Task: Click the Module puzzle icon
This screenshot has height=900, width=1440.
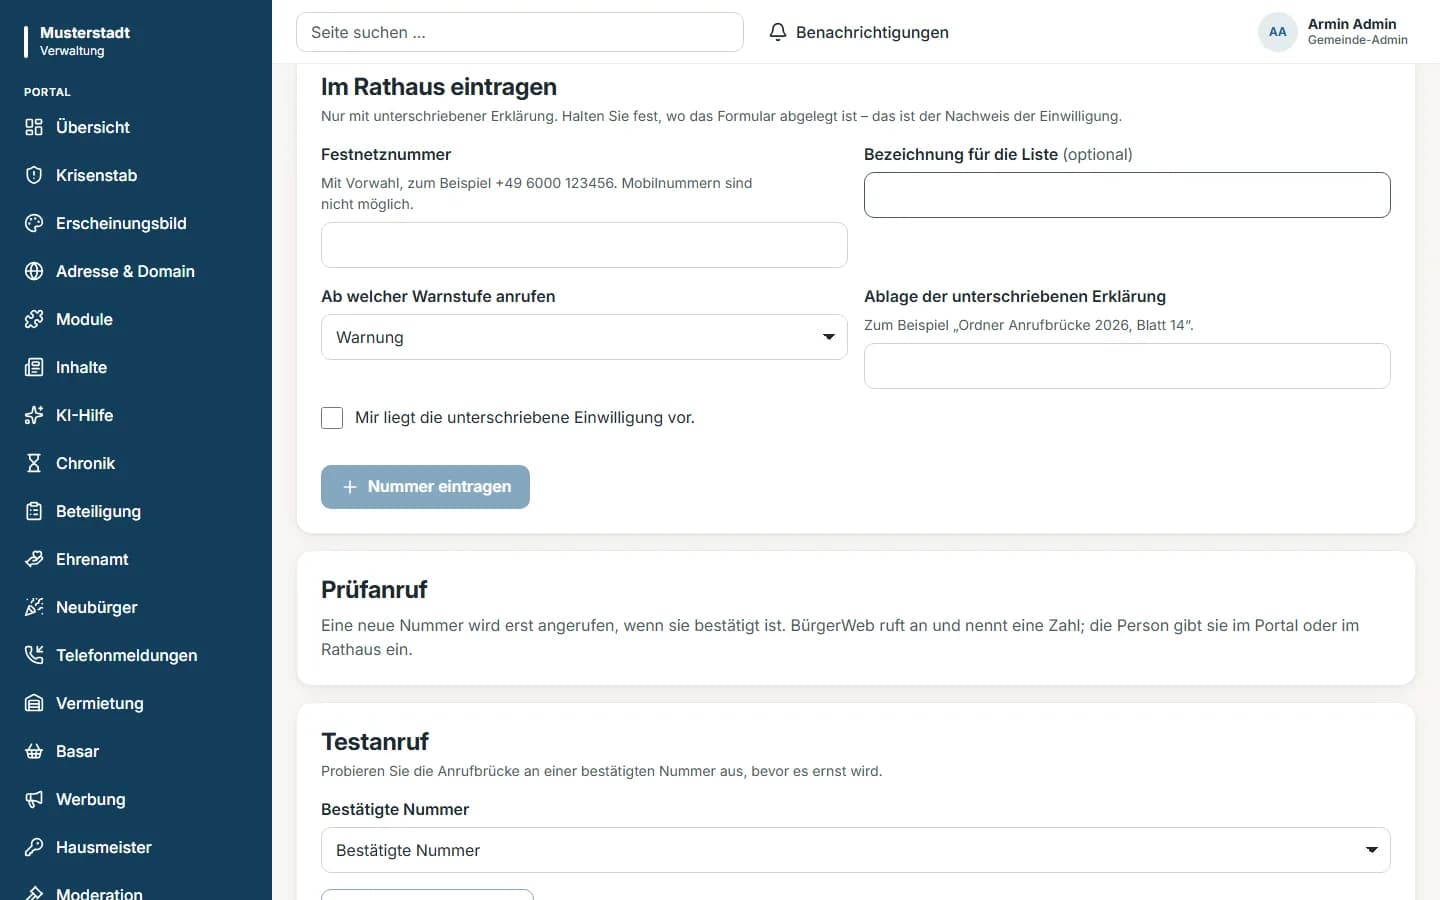Action: 34,319
